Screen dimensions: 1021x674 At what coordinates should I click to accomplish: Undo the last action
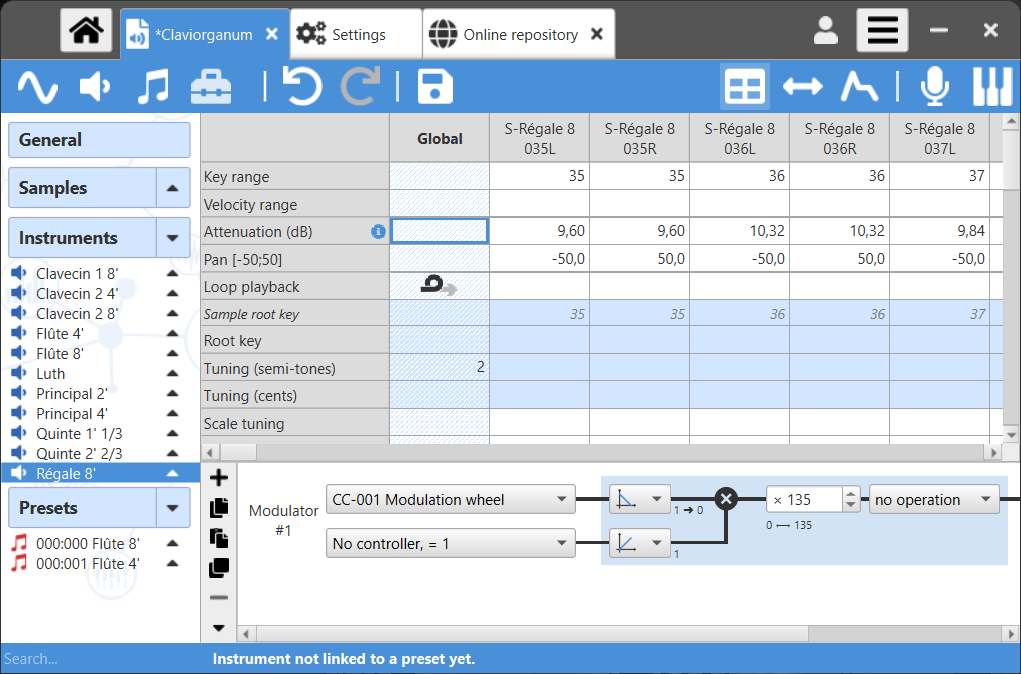tap(302, 87)
